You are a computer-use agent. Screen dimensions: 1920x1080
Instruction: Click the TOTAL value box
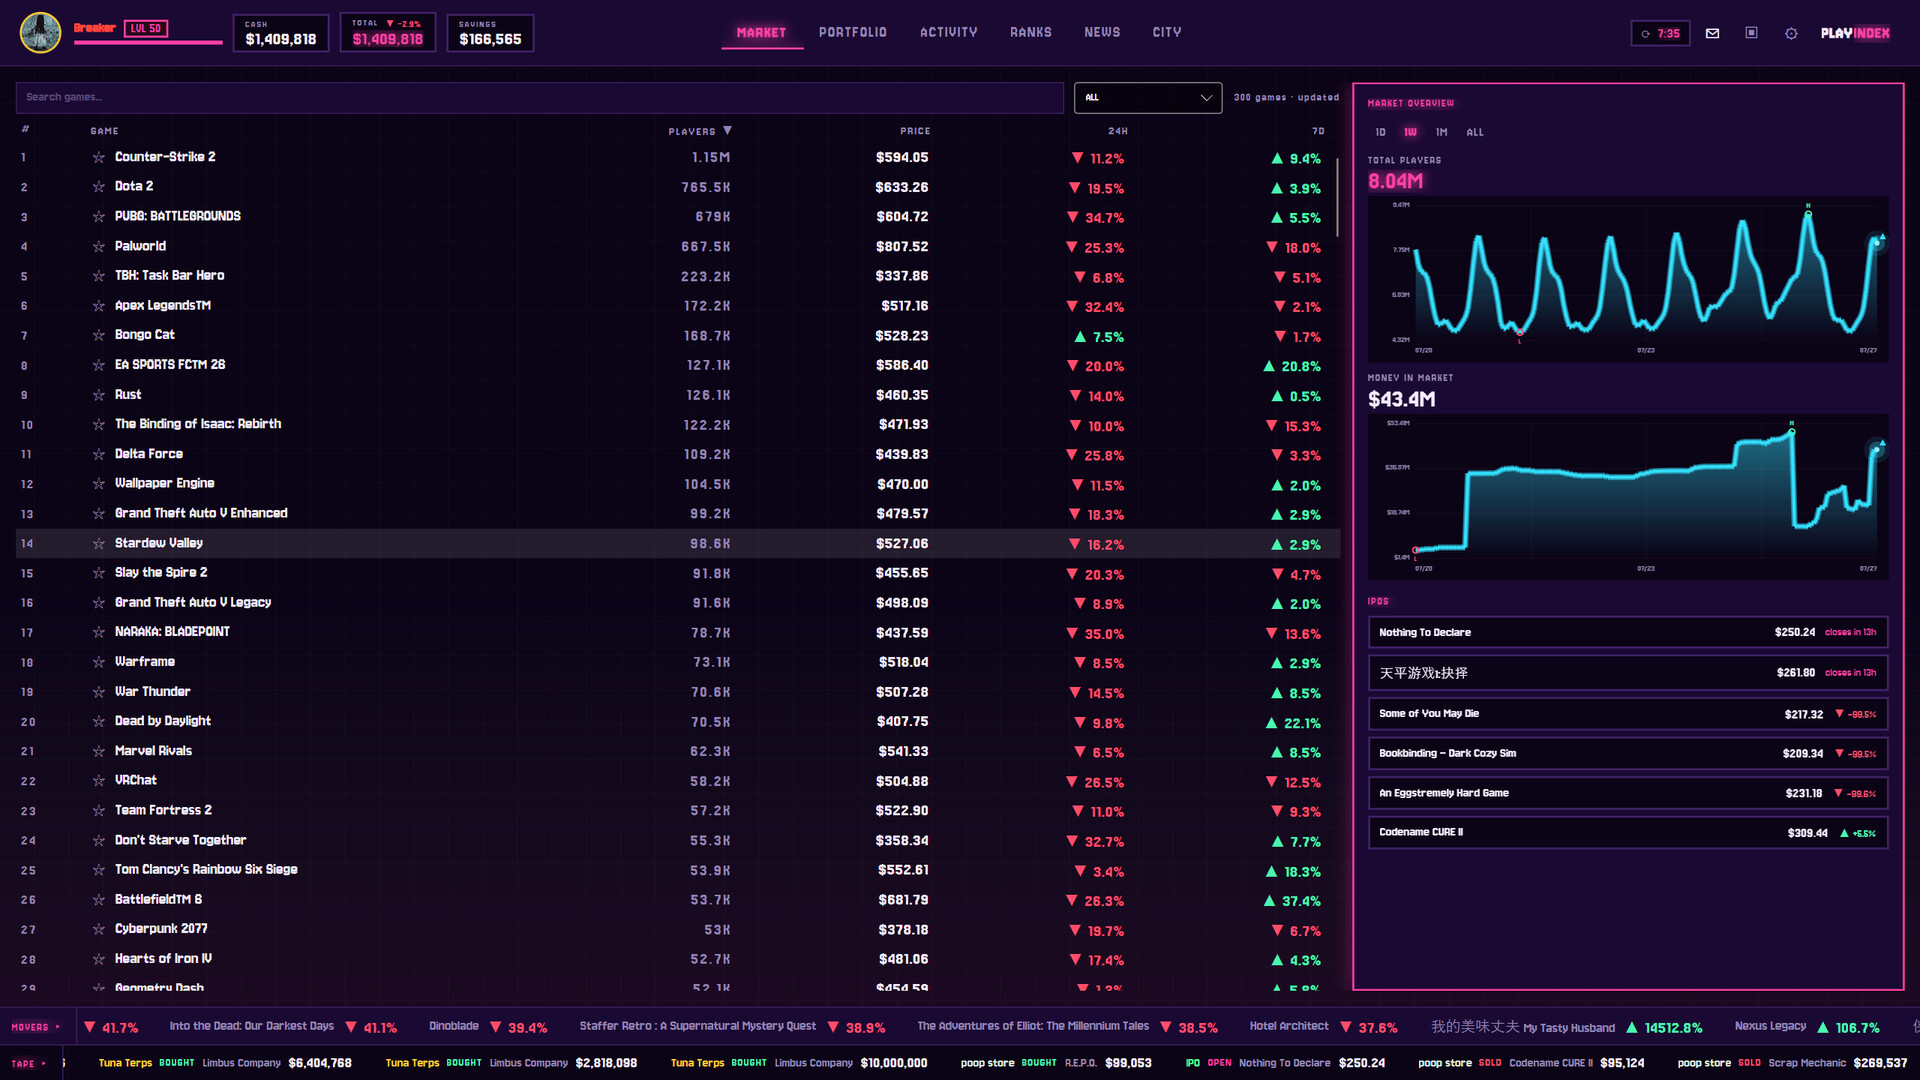(x=388, y=33)
